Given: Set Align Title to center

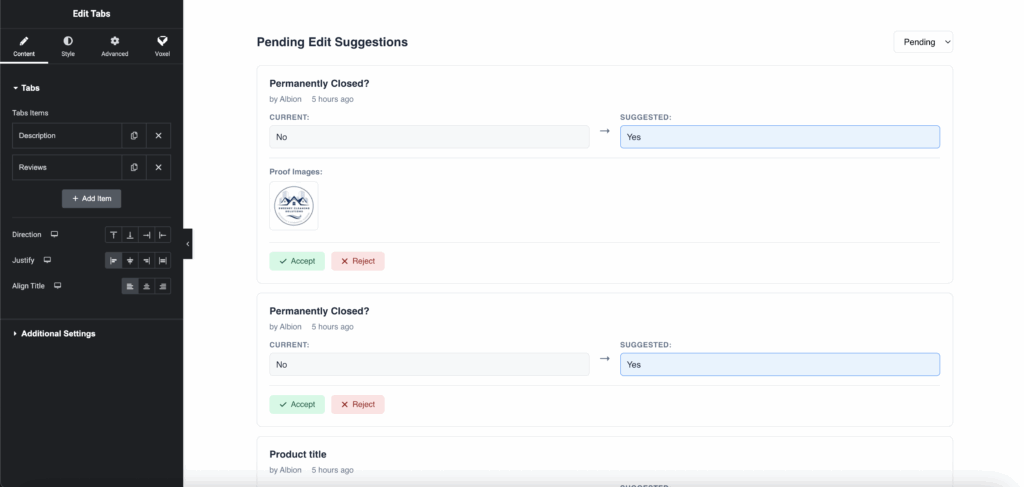Looking at the screenshot, I should tap(146, 286).
